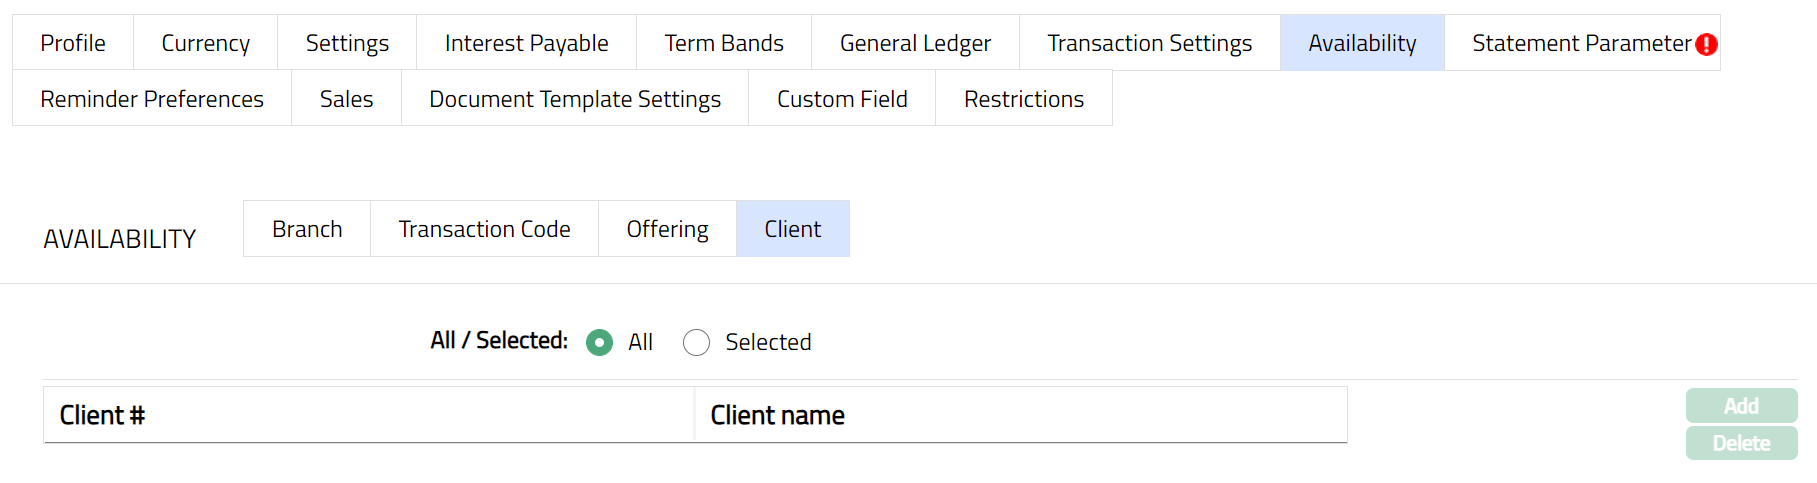Show availability by Branch

click(307, 229)
